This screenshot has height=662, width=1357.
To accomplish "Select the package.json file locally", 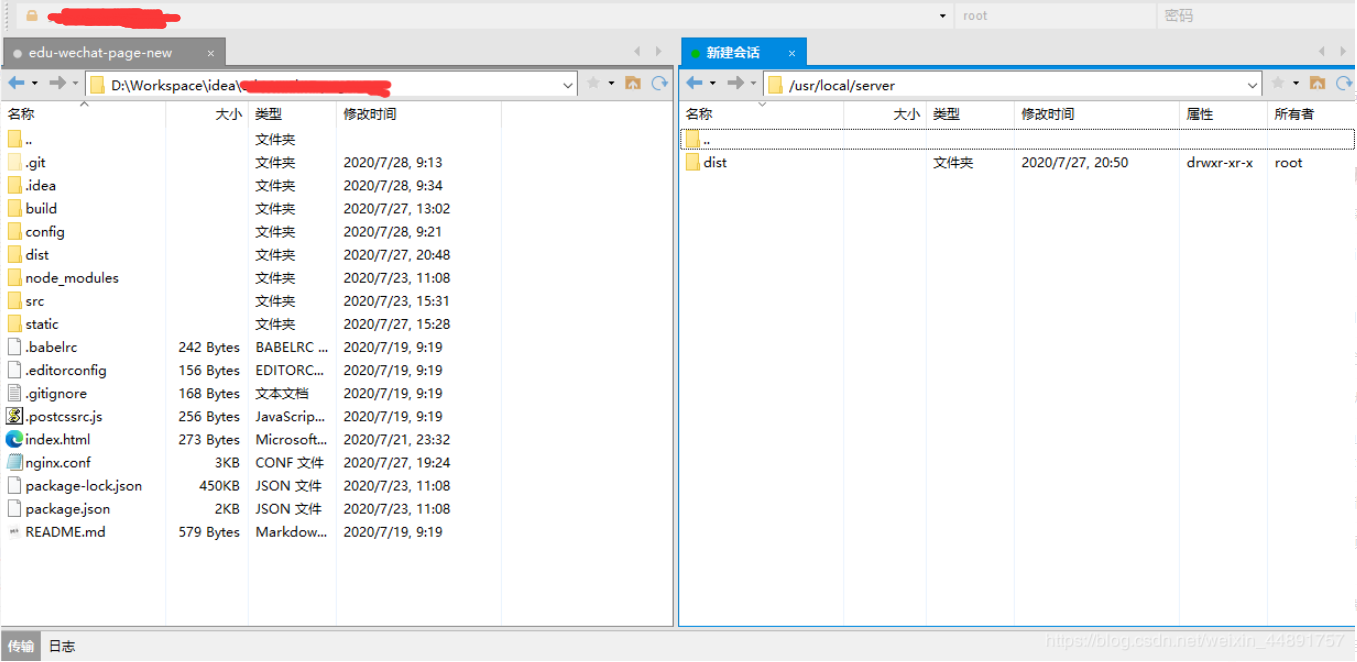I will [60, 508].
